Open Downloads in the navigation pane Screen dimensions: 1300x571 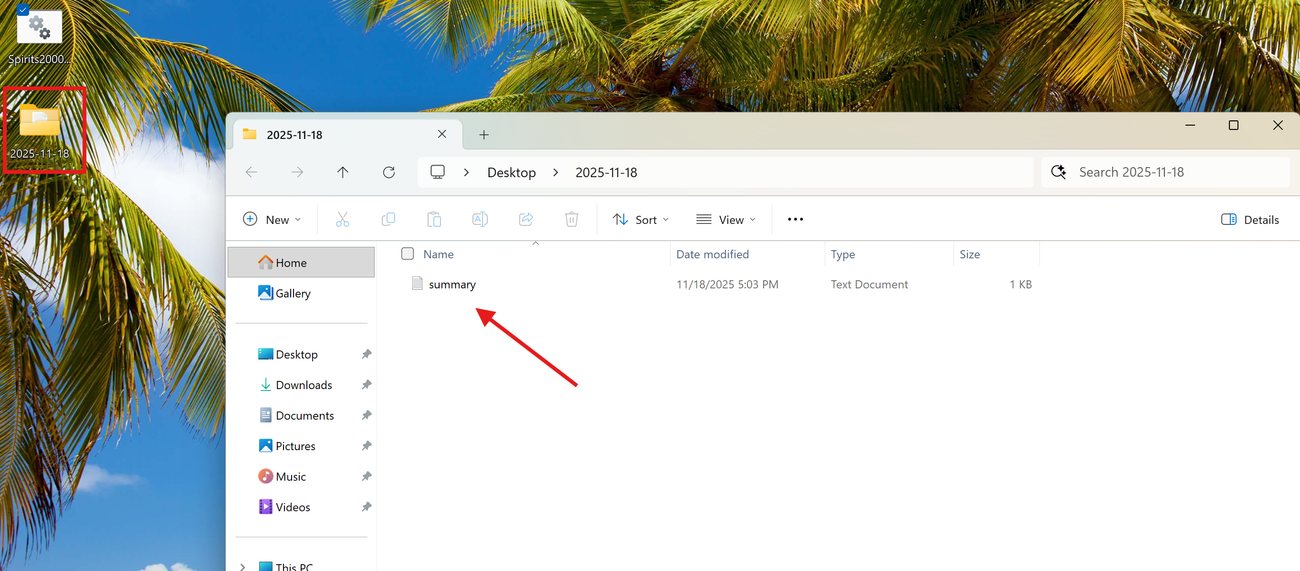pos(303,385)
